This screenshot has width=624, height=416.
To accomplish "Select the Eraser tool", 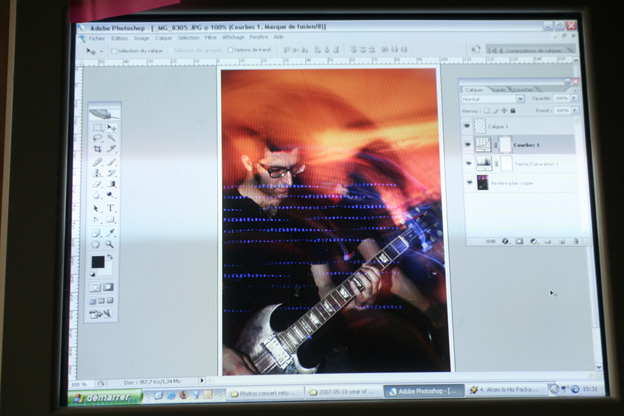I will click(x=98, y=184).
